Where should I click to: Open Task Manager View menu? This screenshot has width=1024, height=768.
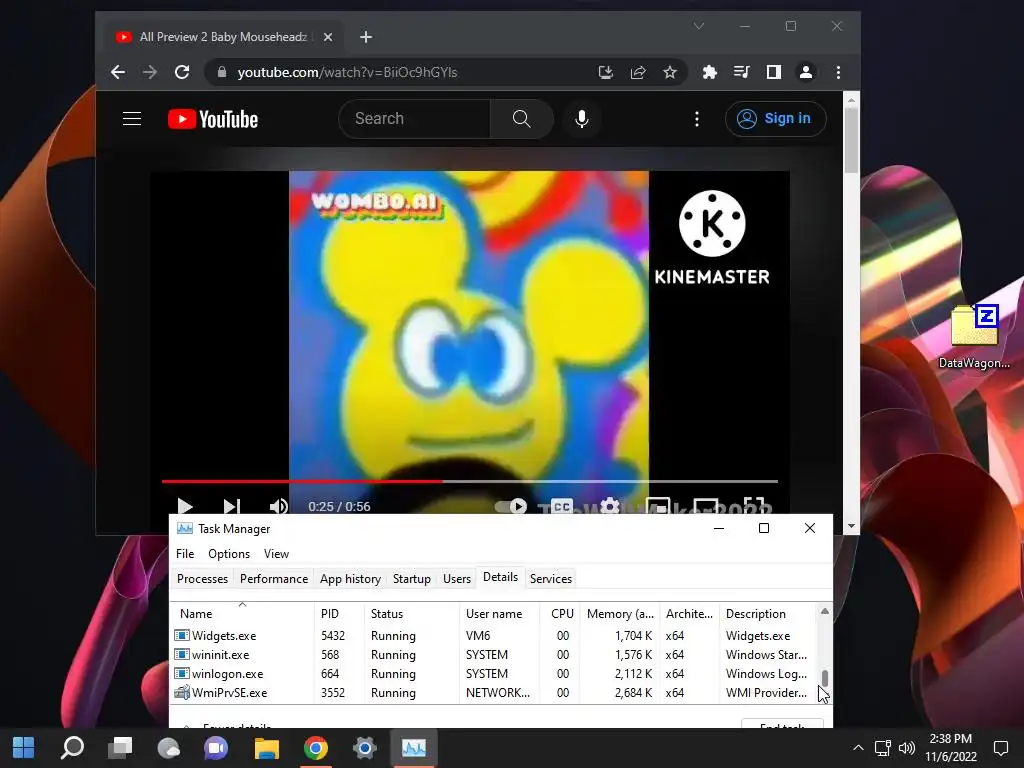(x=276, y=554)
